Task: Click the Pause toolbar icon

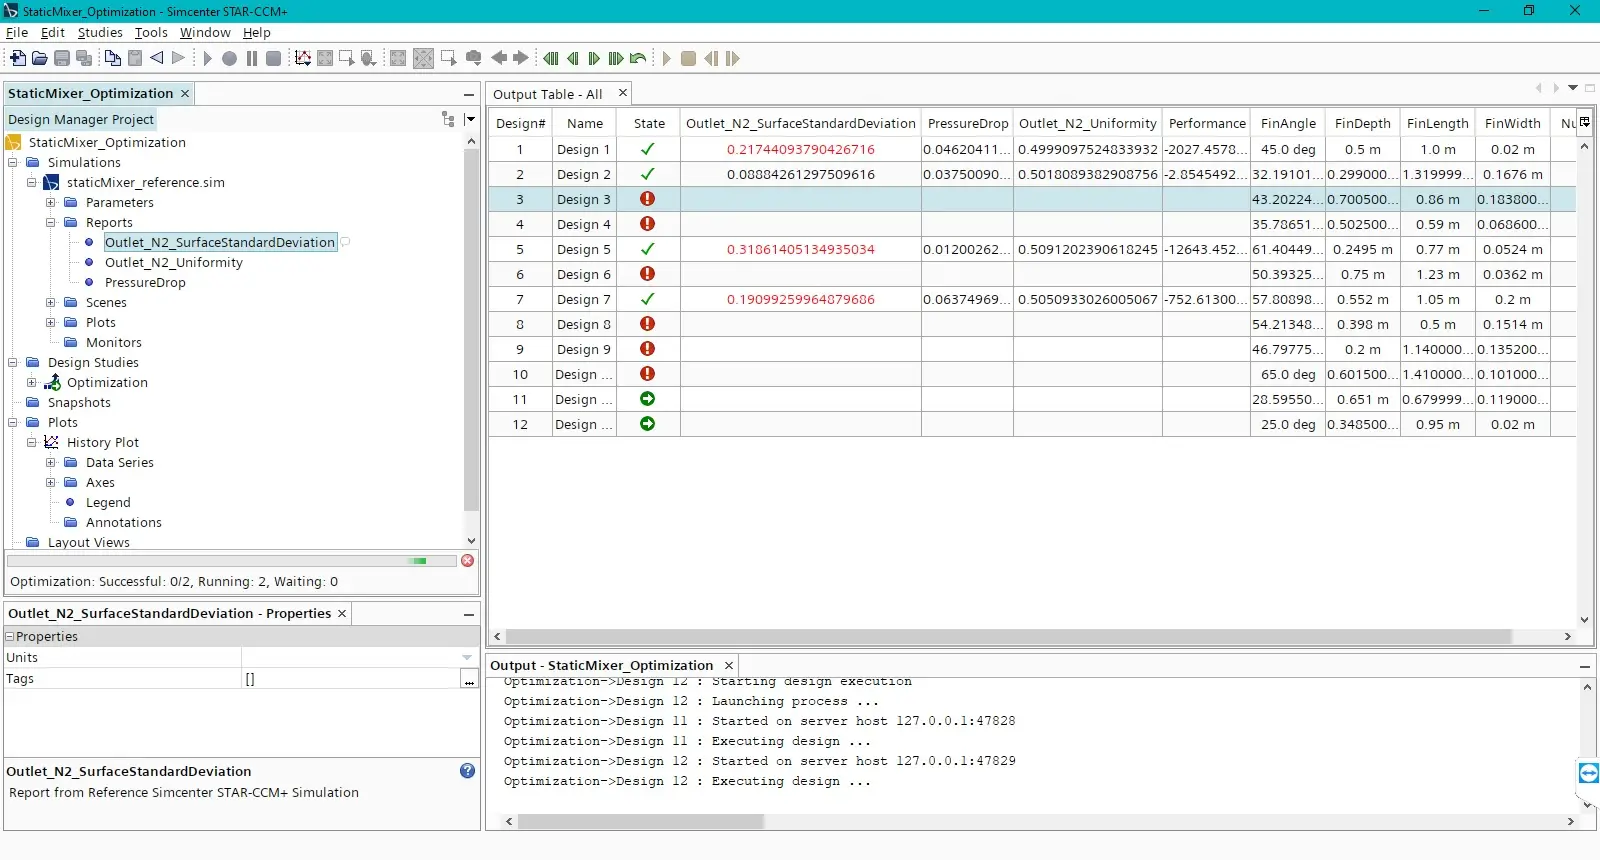Action: pos(251,58)
